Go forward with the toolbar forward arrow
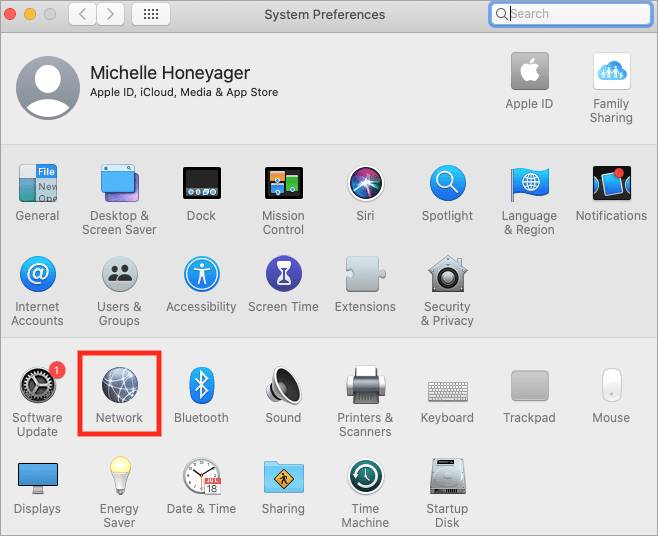Viewport: 658px width, 536px height. pos(110,14)
